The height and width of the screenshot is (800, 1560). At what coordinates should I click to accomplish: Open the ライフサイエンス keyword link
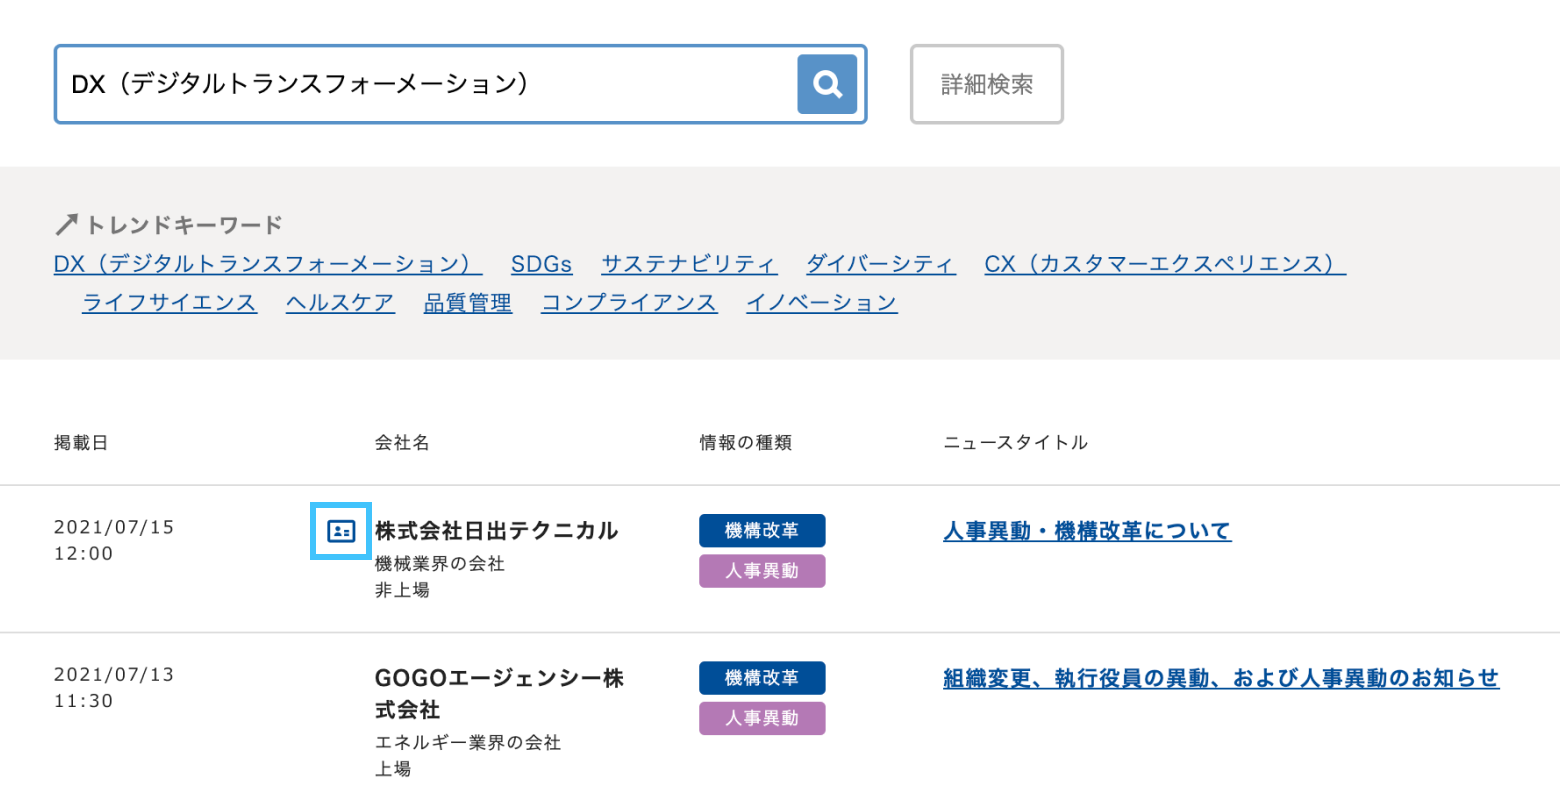point(169,303)
